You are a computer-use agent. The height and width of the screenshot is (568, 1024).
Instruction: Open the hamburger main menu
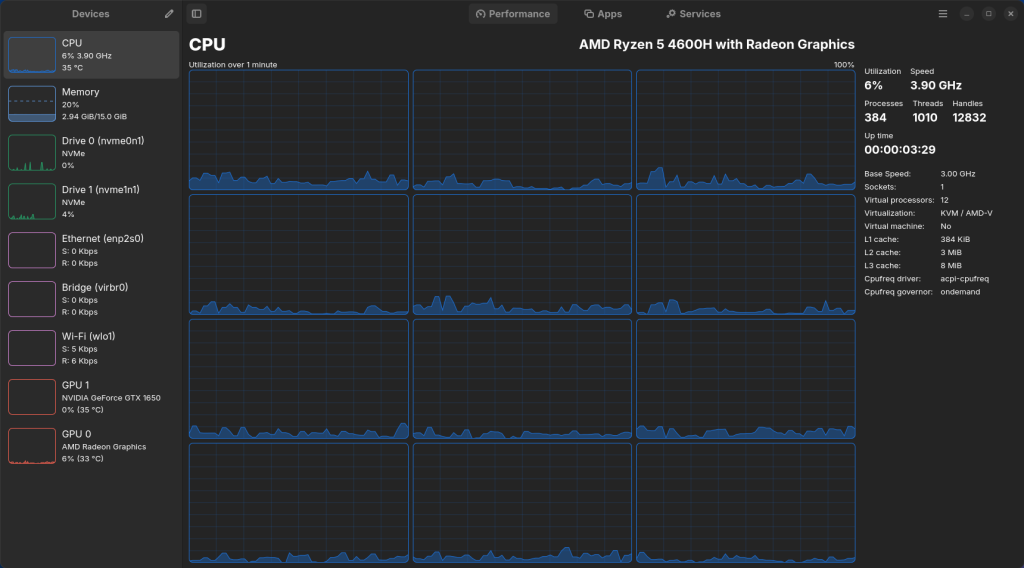[x=943, y=14]
